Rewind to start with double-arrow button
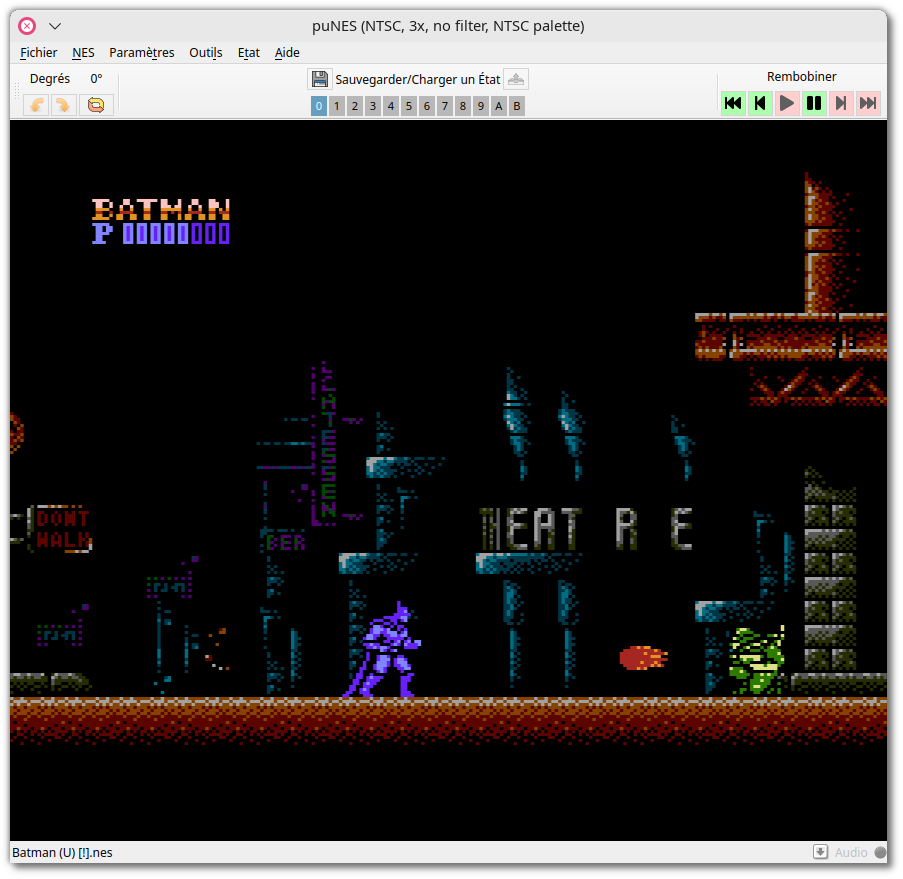Image resolution: width=903 pixels, height=879 pixels. pos(733,104)
